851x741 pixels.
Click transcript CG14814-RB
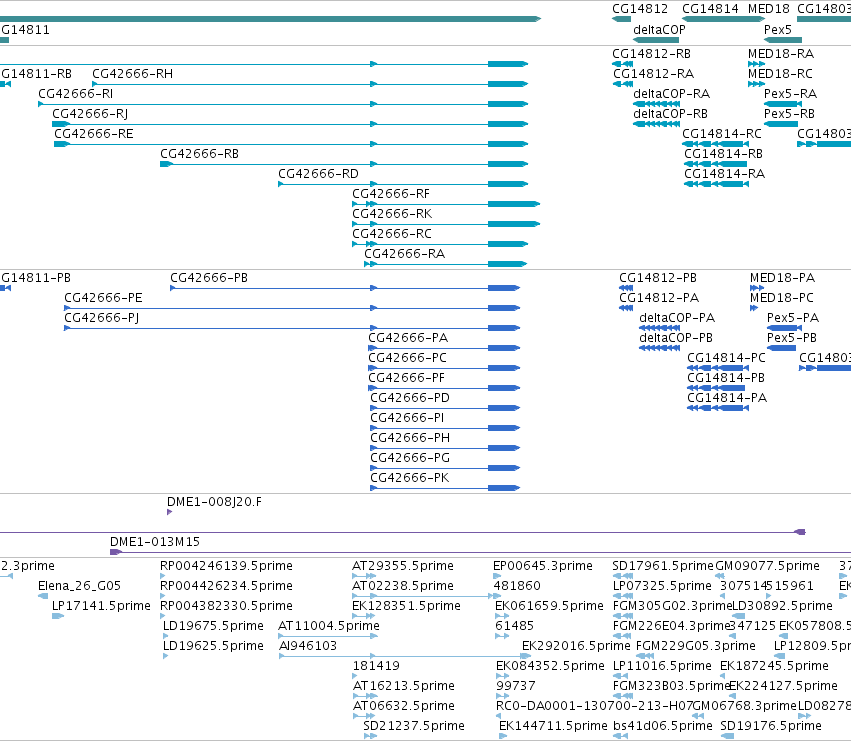[723, 154]
